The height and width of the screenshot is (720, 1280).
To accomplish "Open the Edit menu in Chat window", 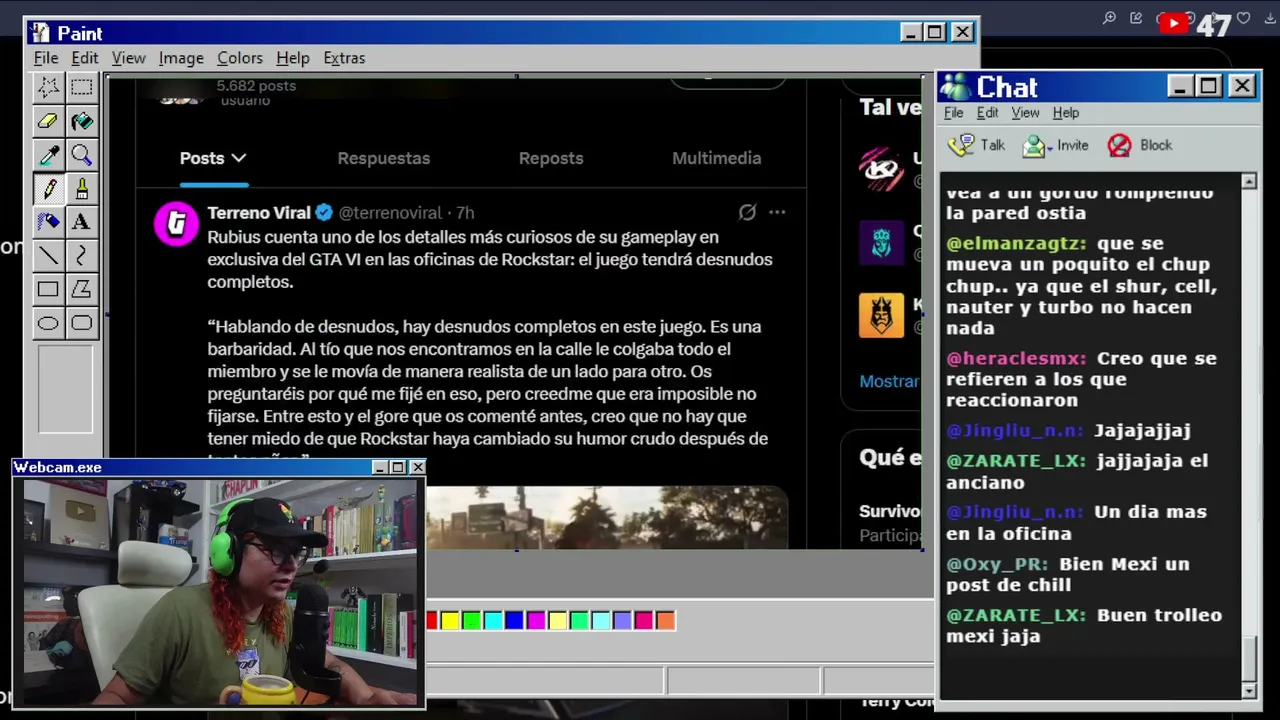I will pos(988,113).
